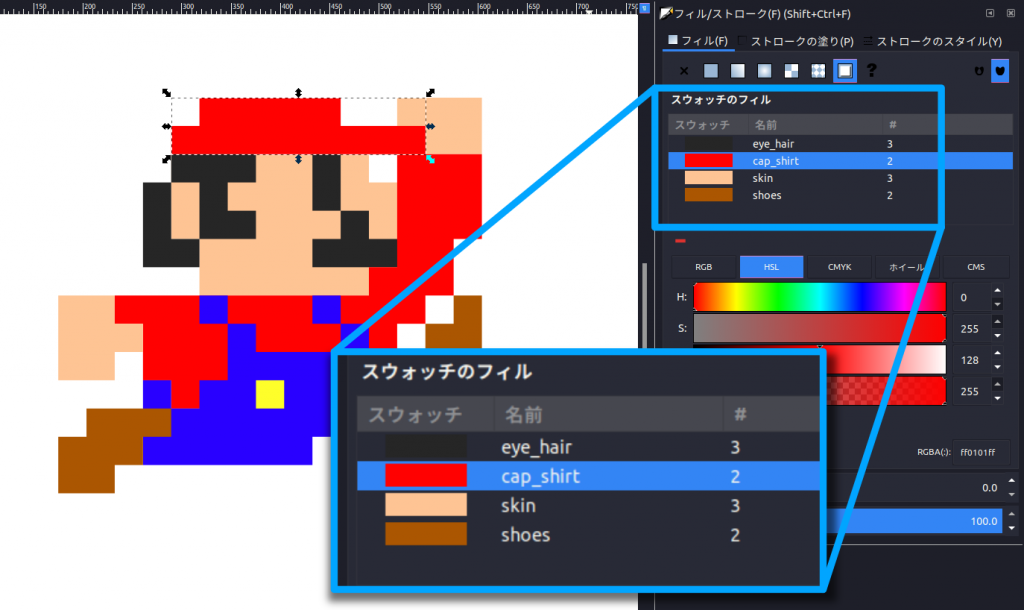
Task: Sort by the スウォッチ column header
Action: pyautogui.click(x=707, y=124)
